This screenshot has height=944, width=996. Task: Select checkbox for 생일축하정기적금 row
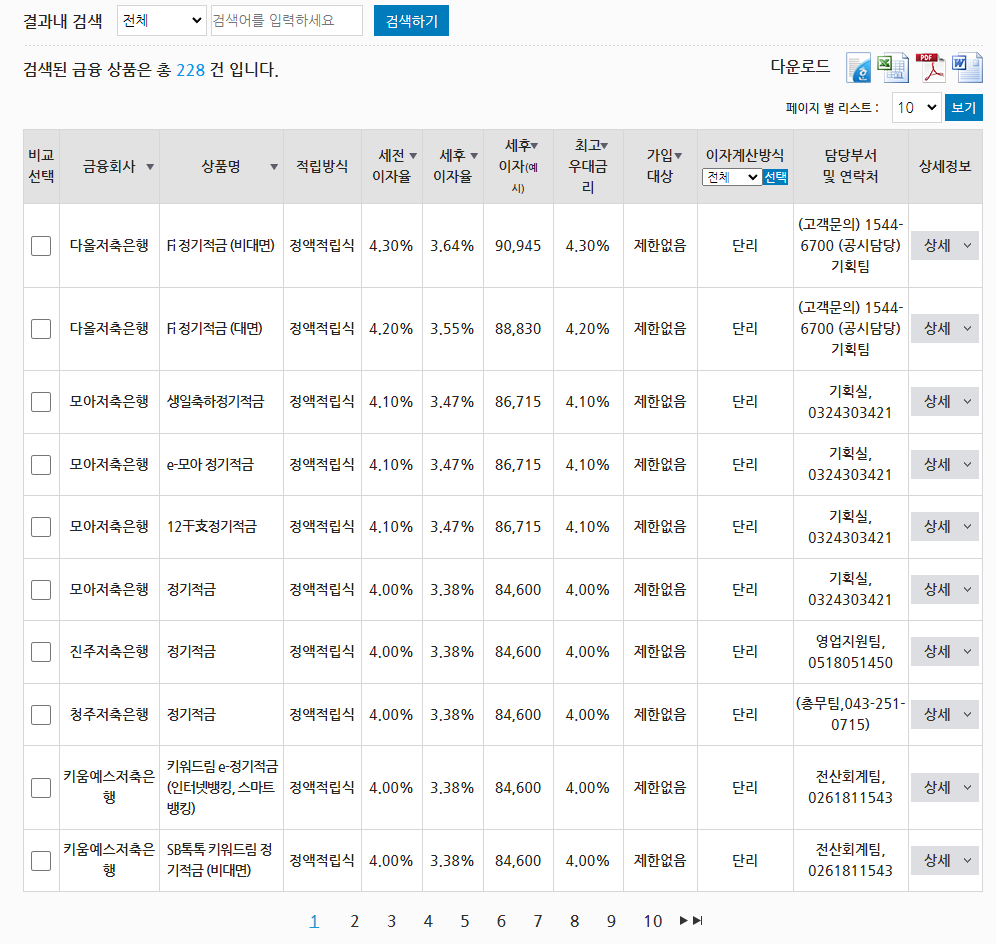click(x=41, y=402)
